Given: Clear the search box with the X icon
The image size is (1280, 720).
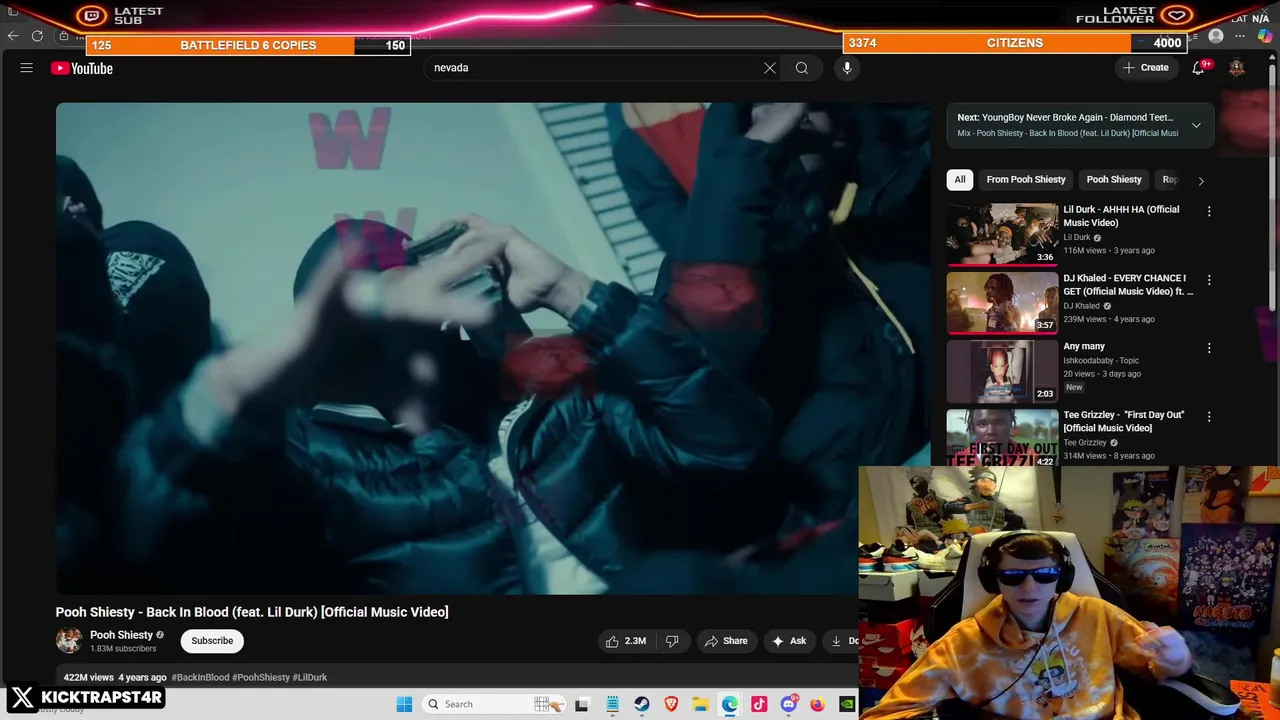Looking at the screenshot, I should tap(770, 68).
